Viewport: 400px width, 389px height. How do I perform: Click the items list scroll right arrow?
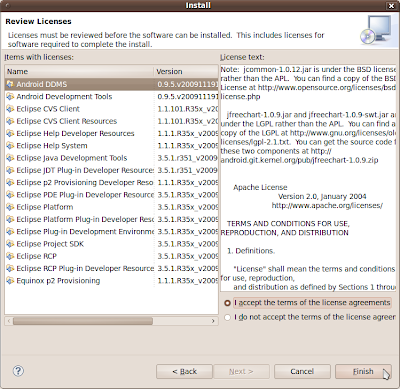213,321
